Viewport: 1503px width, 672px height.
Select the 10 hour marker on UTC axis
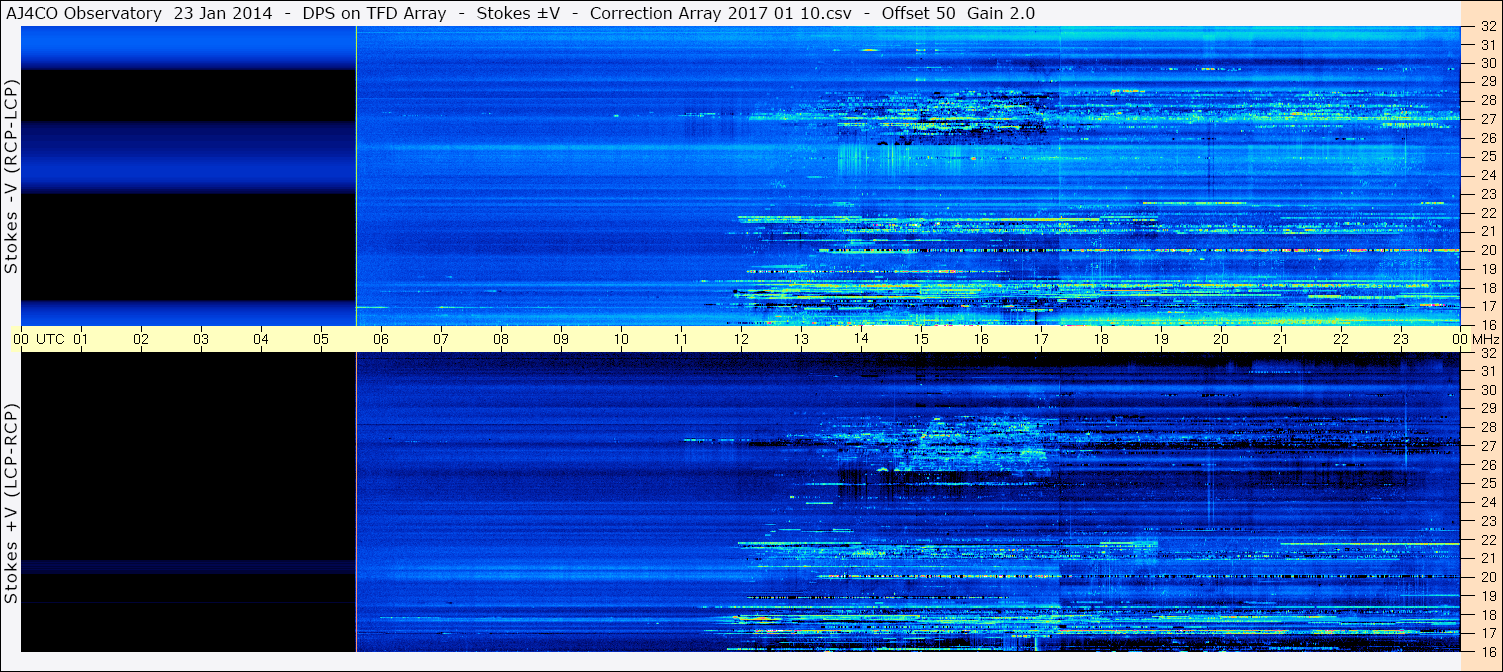click(x=621, y=339)
